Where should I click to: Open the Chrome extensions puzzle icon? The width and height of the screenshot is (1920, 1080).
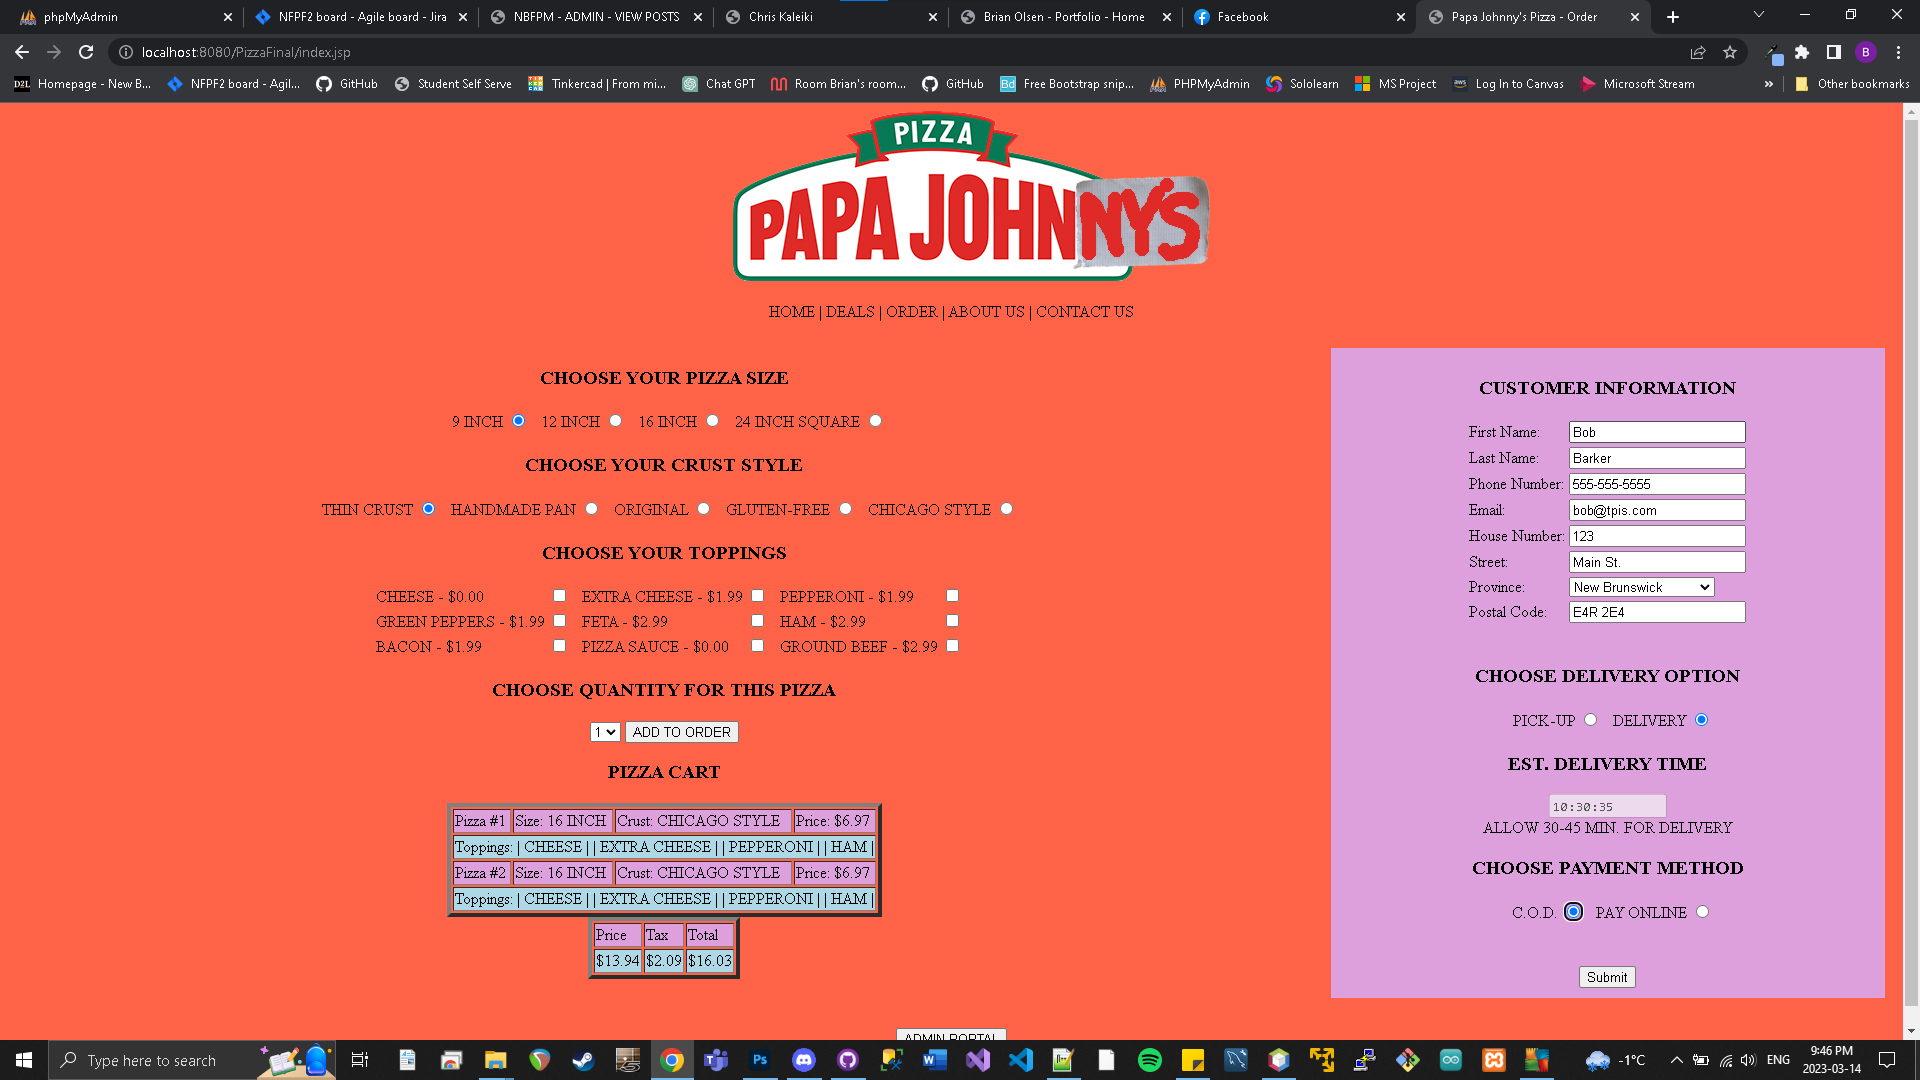(x=1802, y=52)
